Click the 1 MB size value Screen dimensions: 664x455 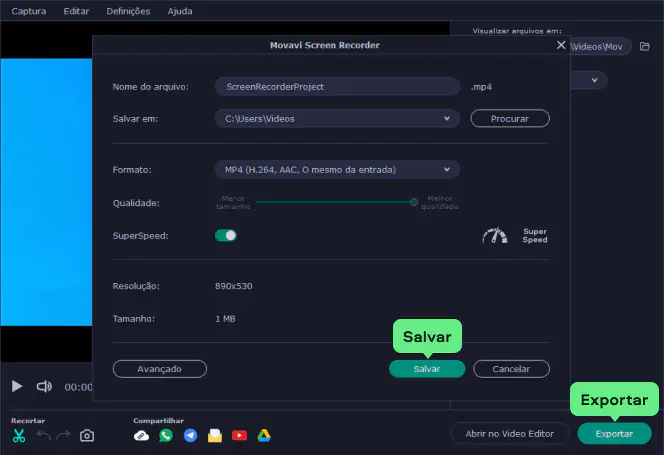(225, 319)
